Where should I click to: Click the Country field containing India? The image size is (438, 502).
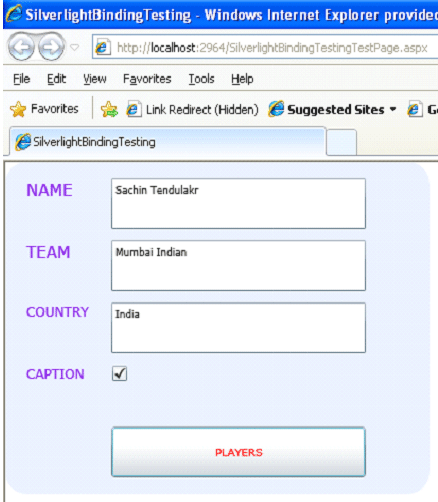click(238, 327)
